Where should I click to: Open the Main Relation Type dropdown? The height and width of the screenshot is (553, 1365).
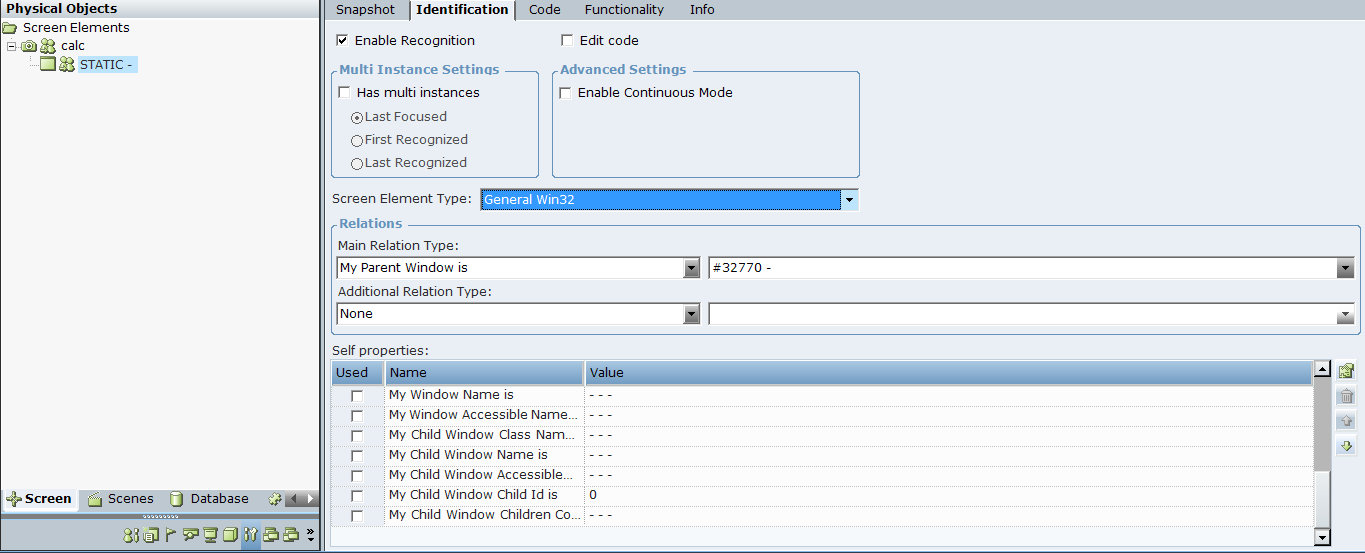[x=691, y=268]
